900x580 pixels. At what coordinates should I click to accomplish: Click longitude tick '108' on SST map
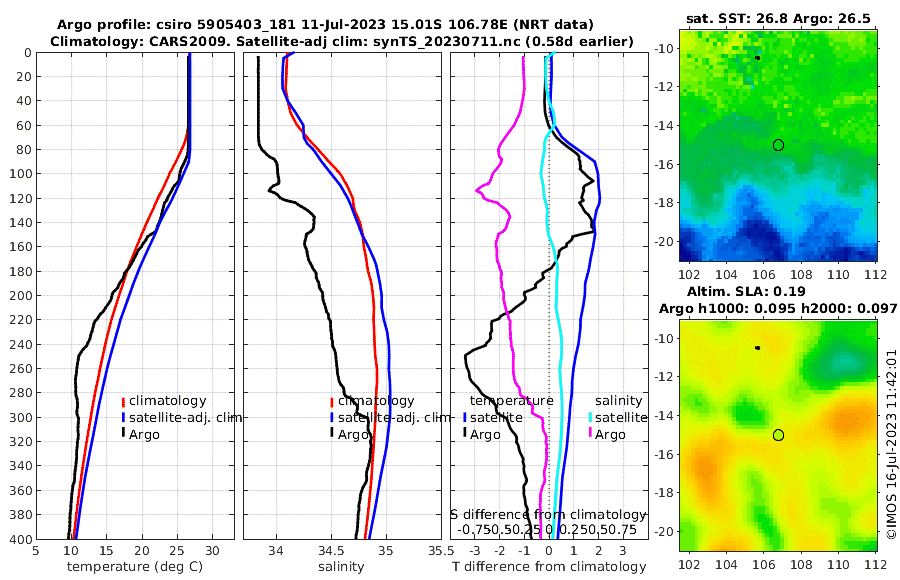pyautogui.click(x=801, y=274)
